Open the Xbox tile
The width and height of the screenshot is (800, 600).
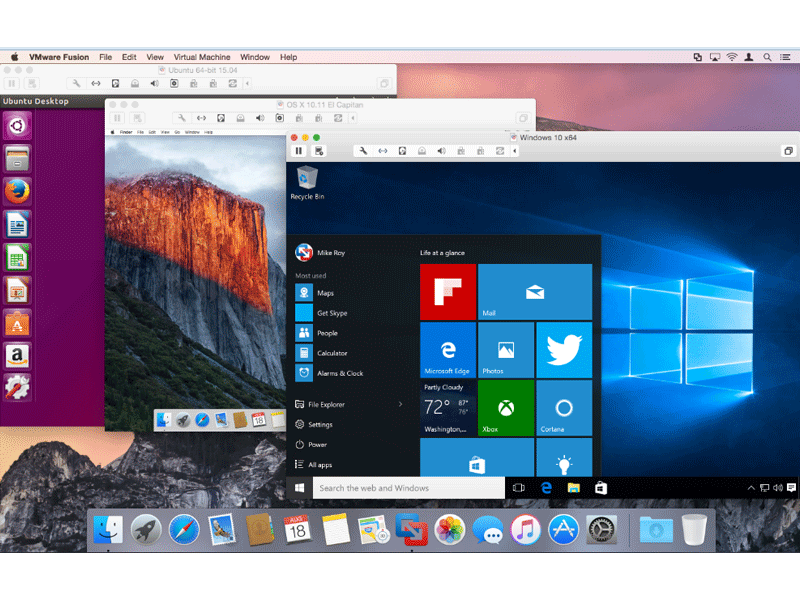pyautogui.click(x=506, y=408)
